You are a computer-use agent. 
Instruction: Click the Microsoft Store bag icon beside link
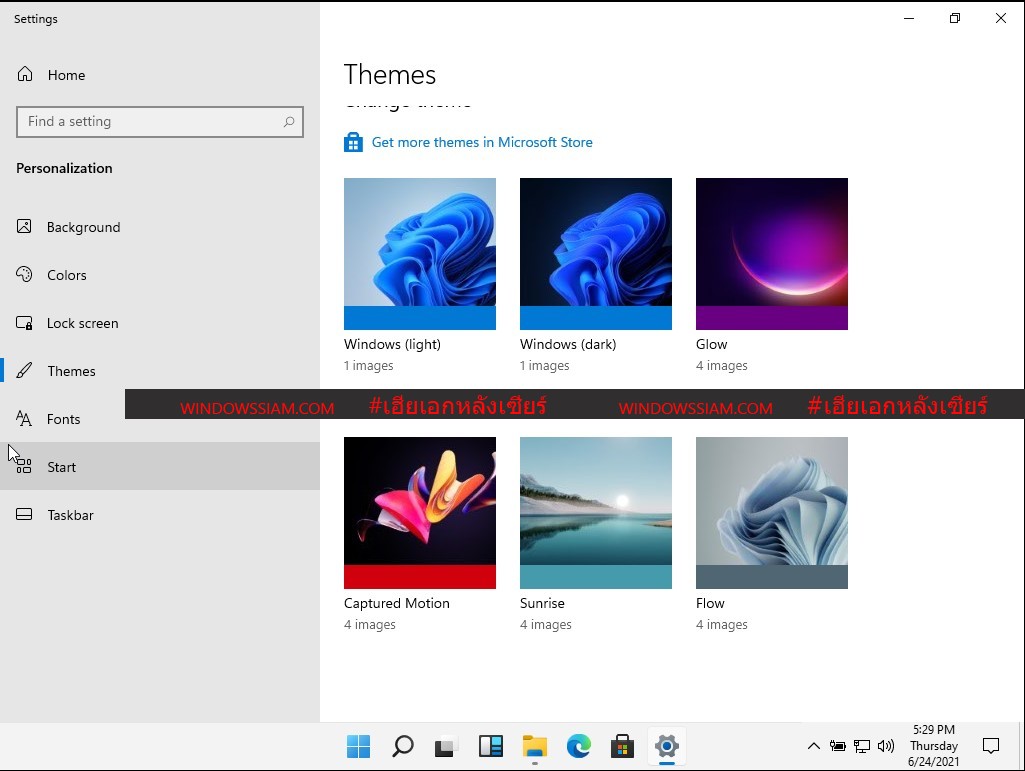pyautogui.click(x=353, y=142)
